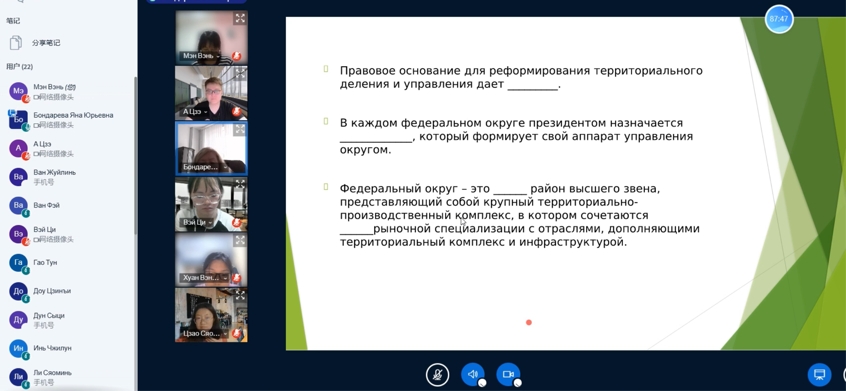846x391 pixels.
Task: Maximize Вэй Ци video tile
Action: [x=240, y=184]
